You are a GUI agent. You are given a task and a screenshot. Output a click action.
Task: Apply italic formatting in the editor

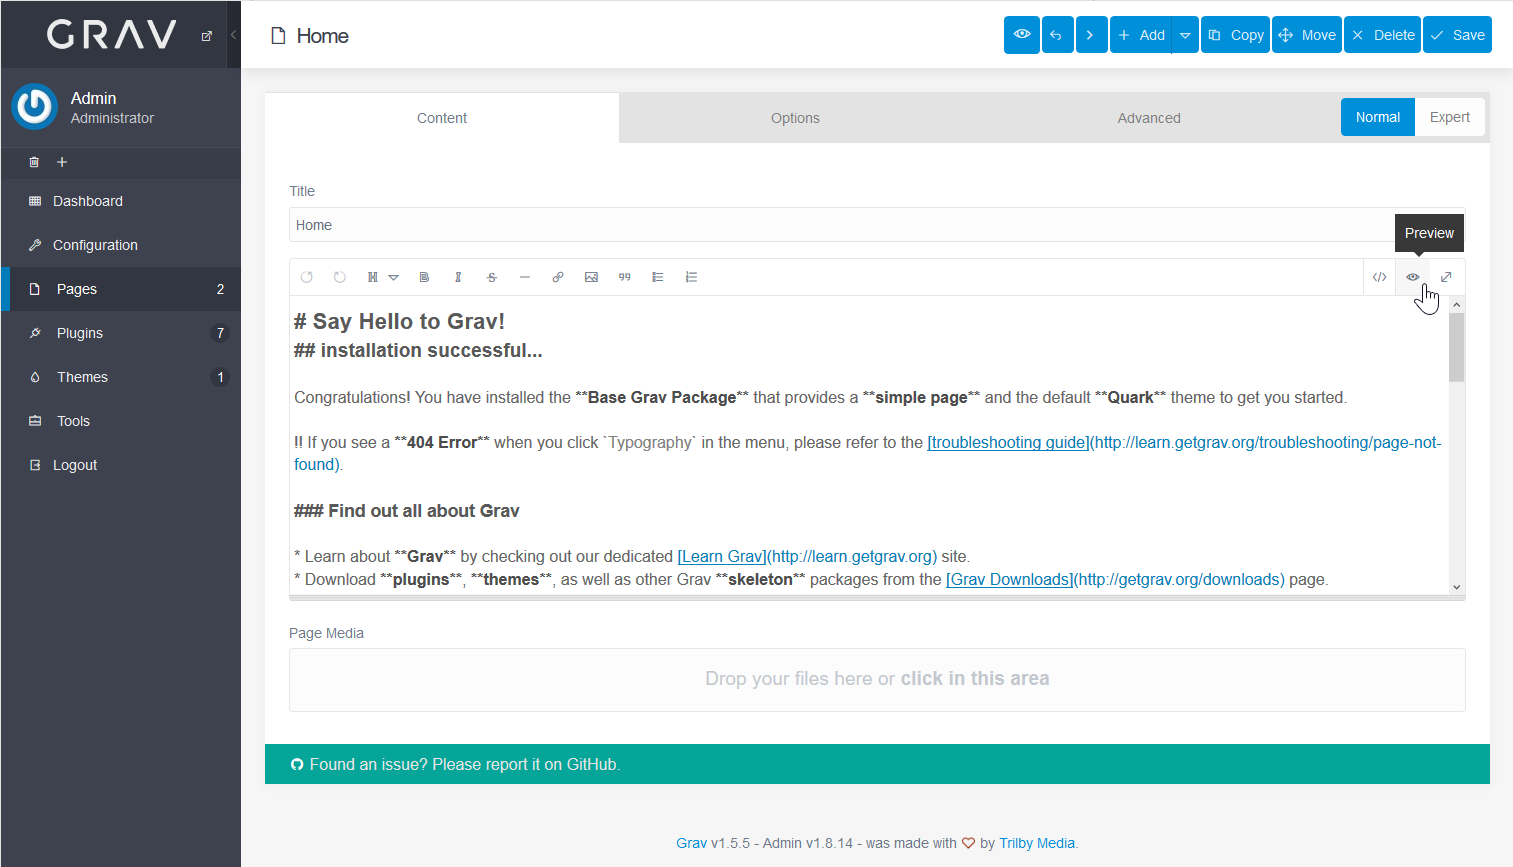pos(458,277)
